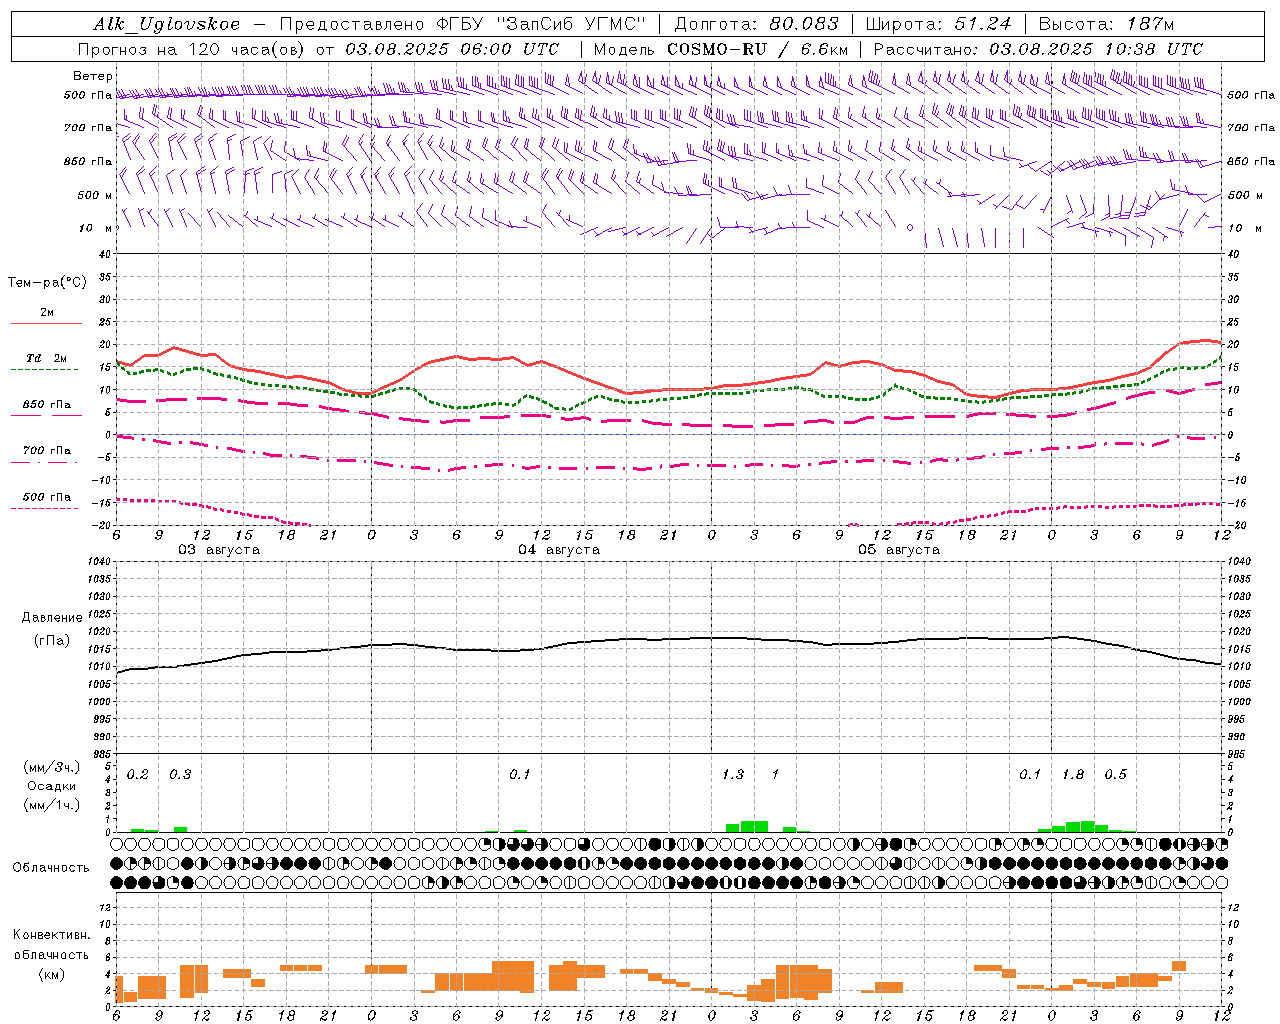1280x1024 pixels.
Task: Click the precipitation value 0.5
Action: tap(1115, 775)
